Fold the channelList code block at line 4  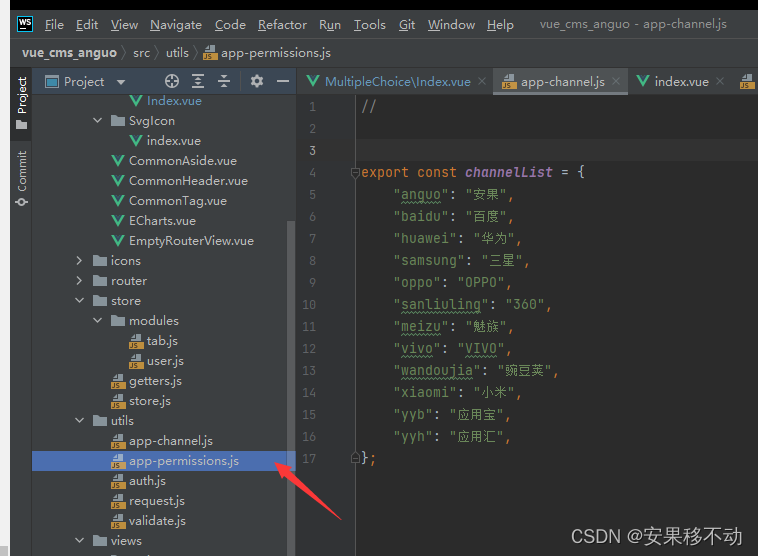(x=354, y=172)
